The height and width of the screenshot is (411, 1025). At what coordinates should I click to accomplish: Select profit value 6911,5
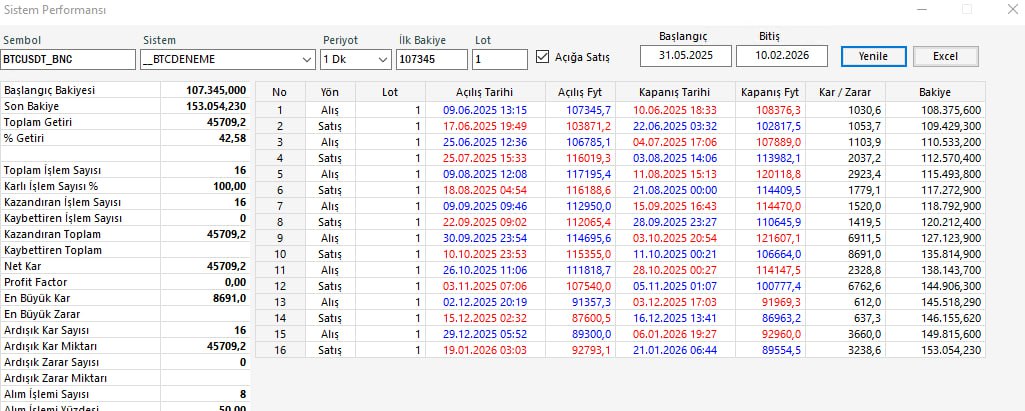(864, 238)
